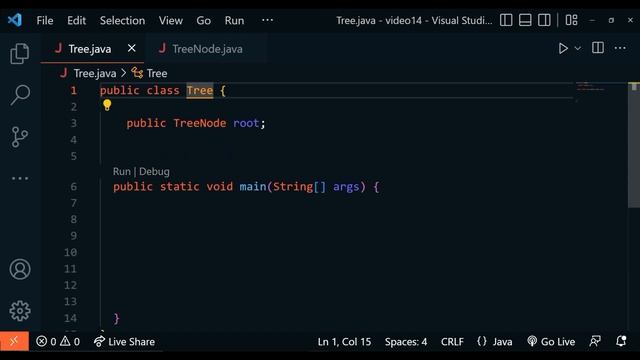Show additional views in activity bar
The width and height of the screenshot is (640, 360).
pos(20,178)
